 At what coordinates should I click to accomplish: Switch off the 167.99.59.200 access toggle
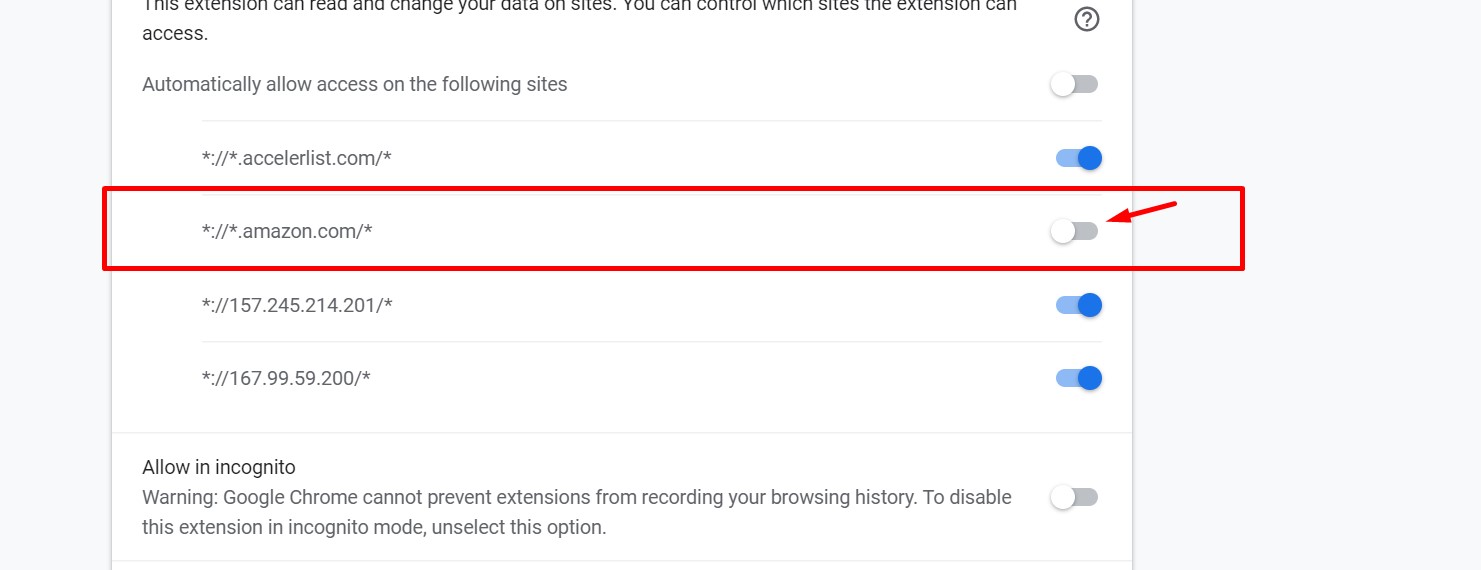[1079, 378]
